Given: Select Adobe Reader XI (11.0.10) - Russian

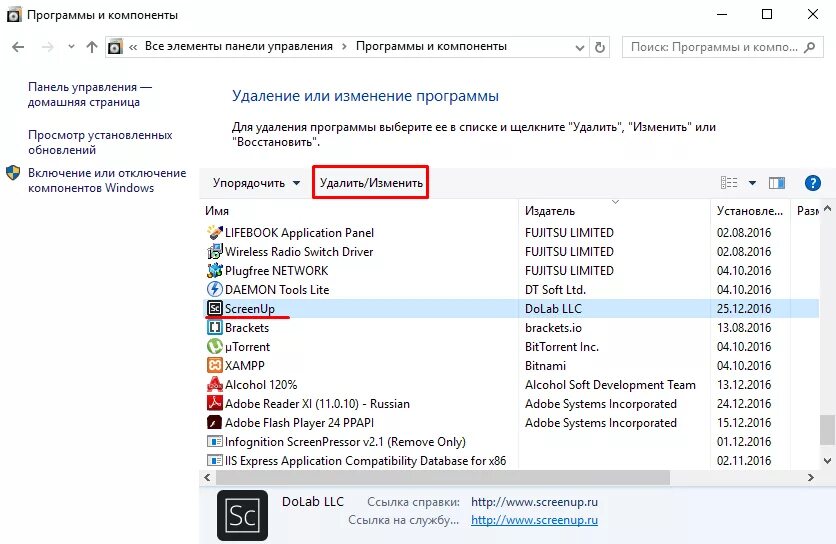Looking at the screenshot, I should coord(317,404).
